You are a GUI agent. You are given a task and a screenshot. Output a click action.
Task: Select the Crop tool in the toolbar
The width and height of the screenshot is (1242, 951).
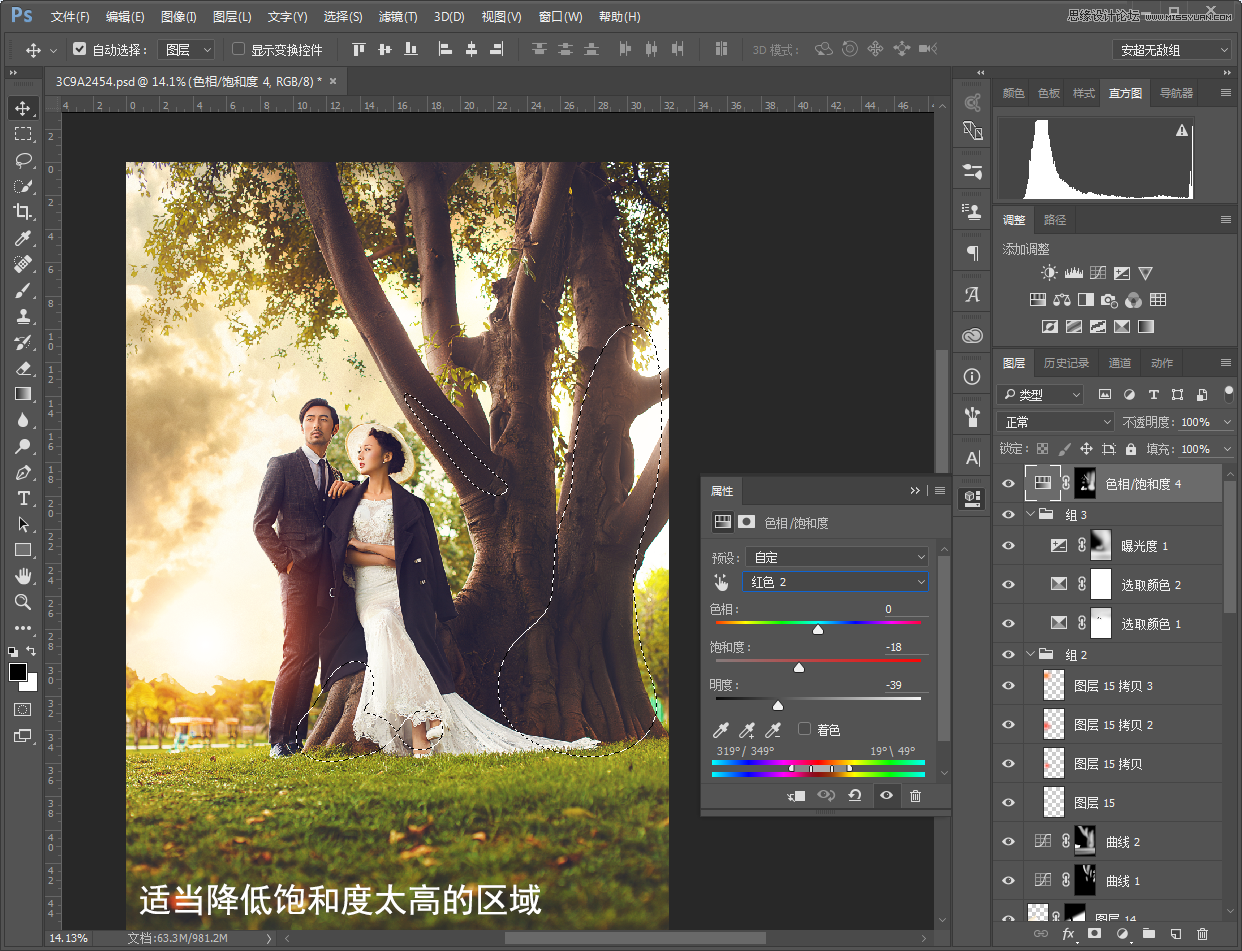click(22, 212)
